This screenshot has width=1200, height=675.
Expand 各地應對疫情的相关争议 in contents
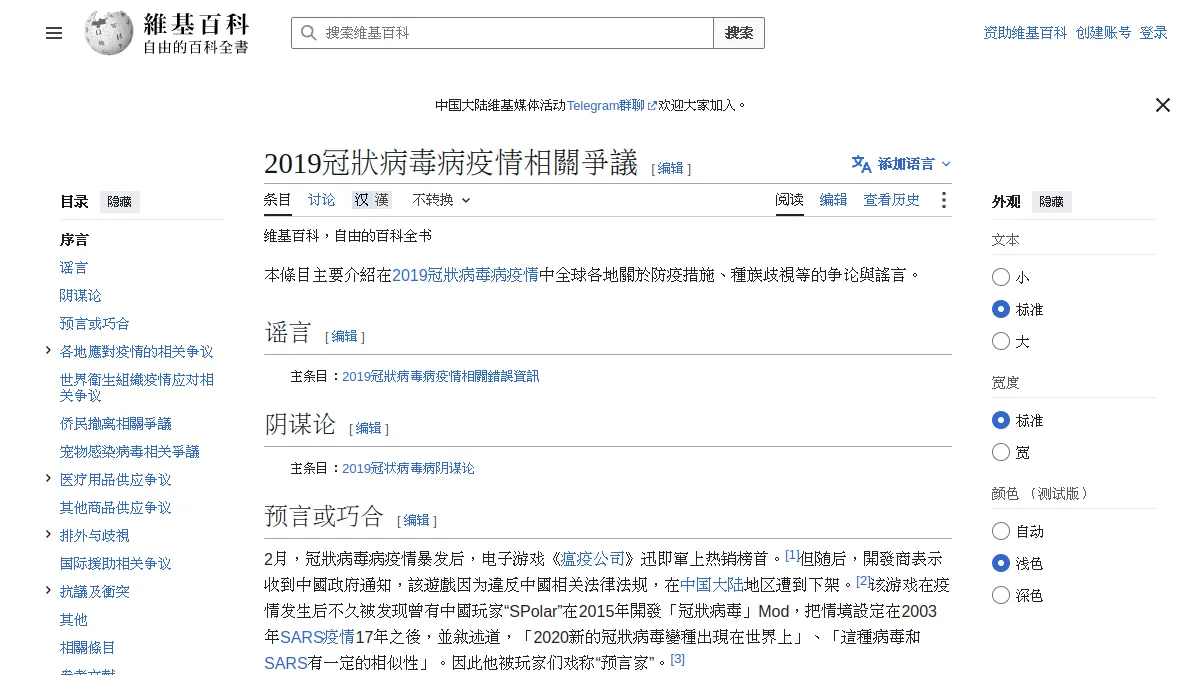point(48,351)
